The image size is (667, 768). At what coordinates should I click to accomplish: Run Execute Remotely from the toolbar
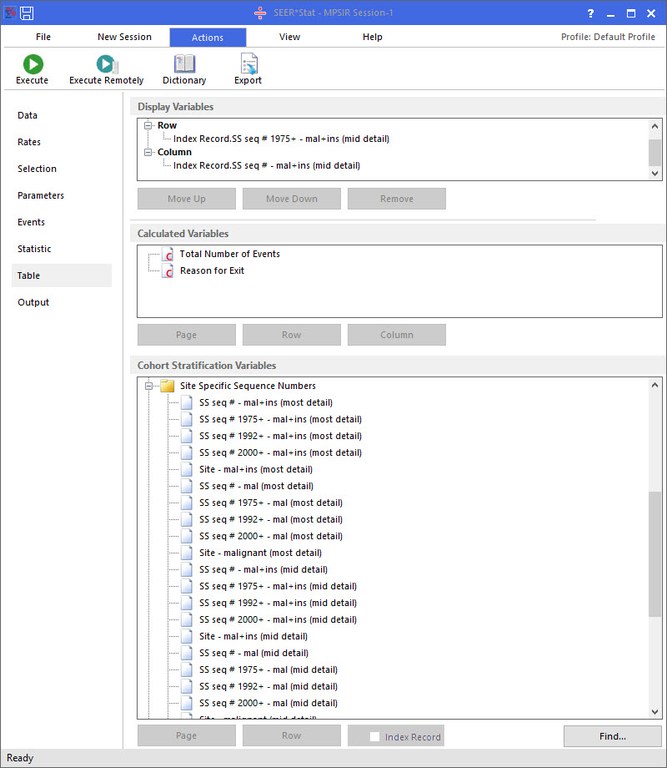click(106, 65)
